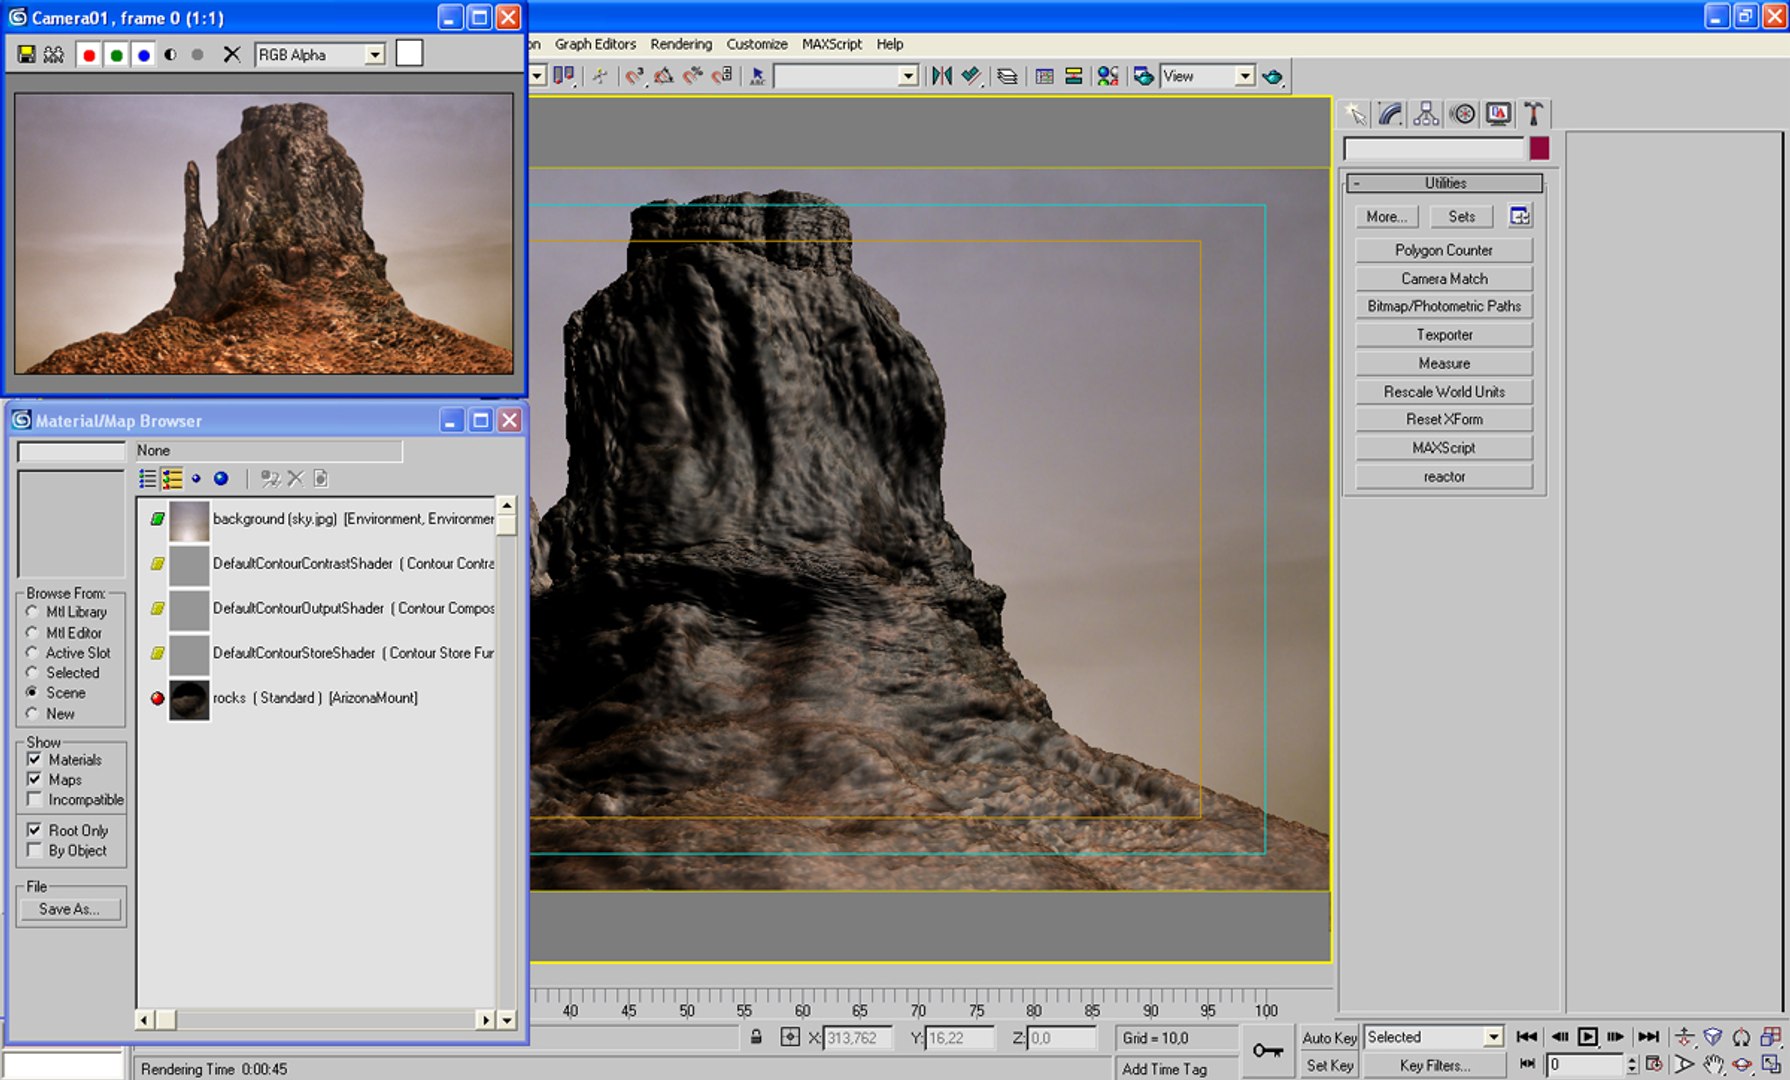Switch browser to View List + Icons
The image size is (1790, 1080).
(172, 479)
